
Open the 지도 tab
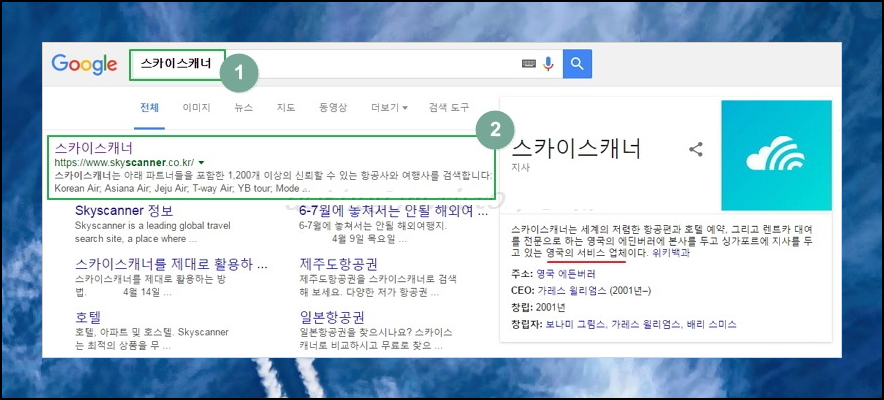click(286, 107)
